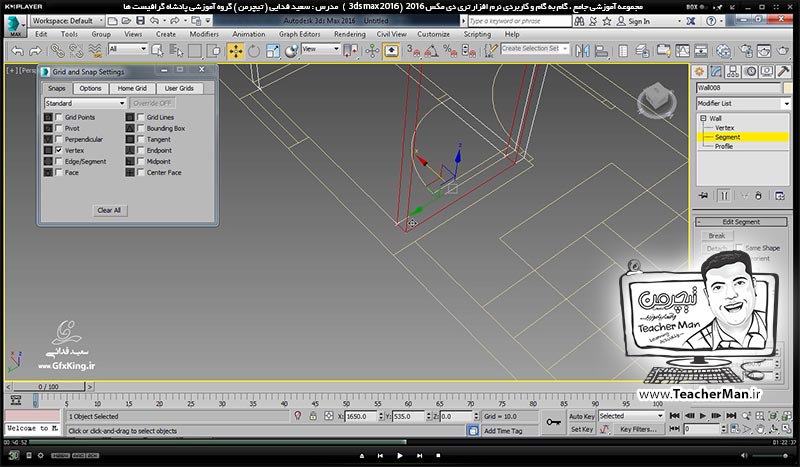Open the Curve Editor icon
800x467 pixels.
(682, 51)
